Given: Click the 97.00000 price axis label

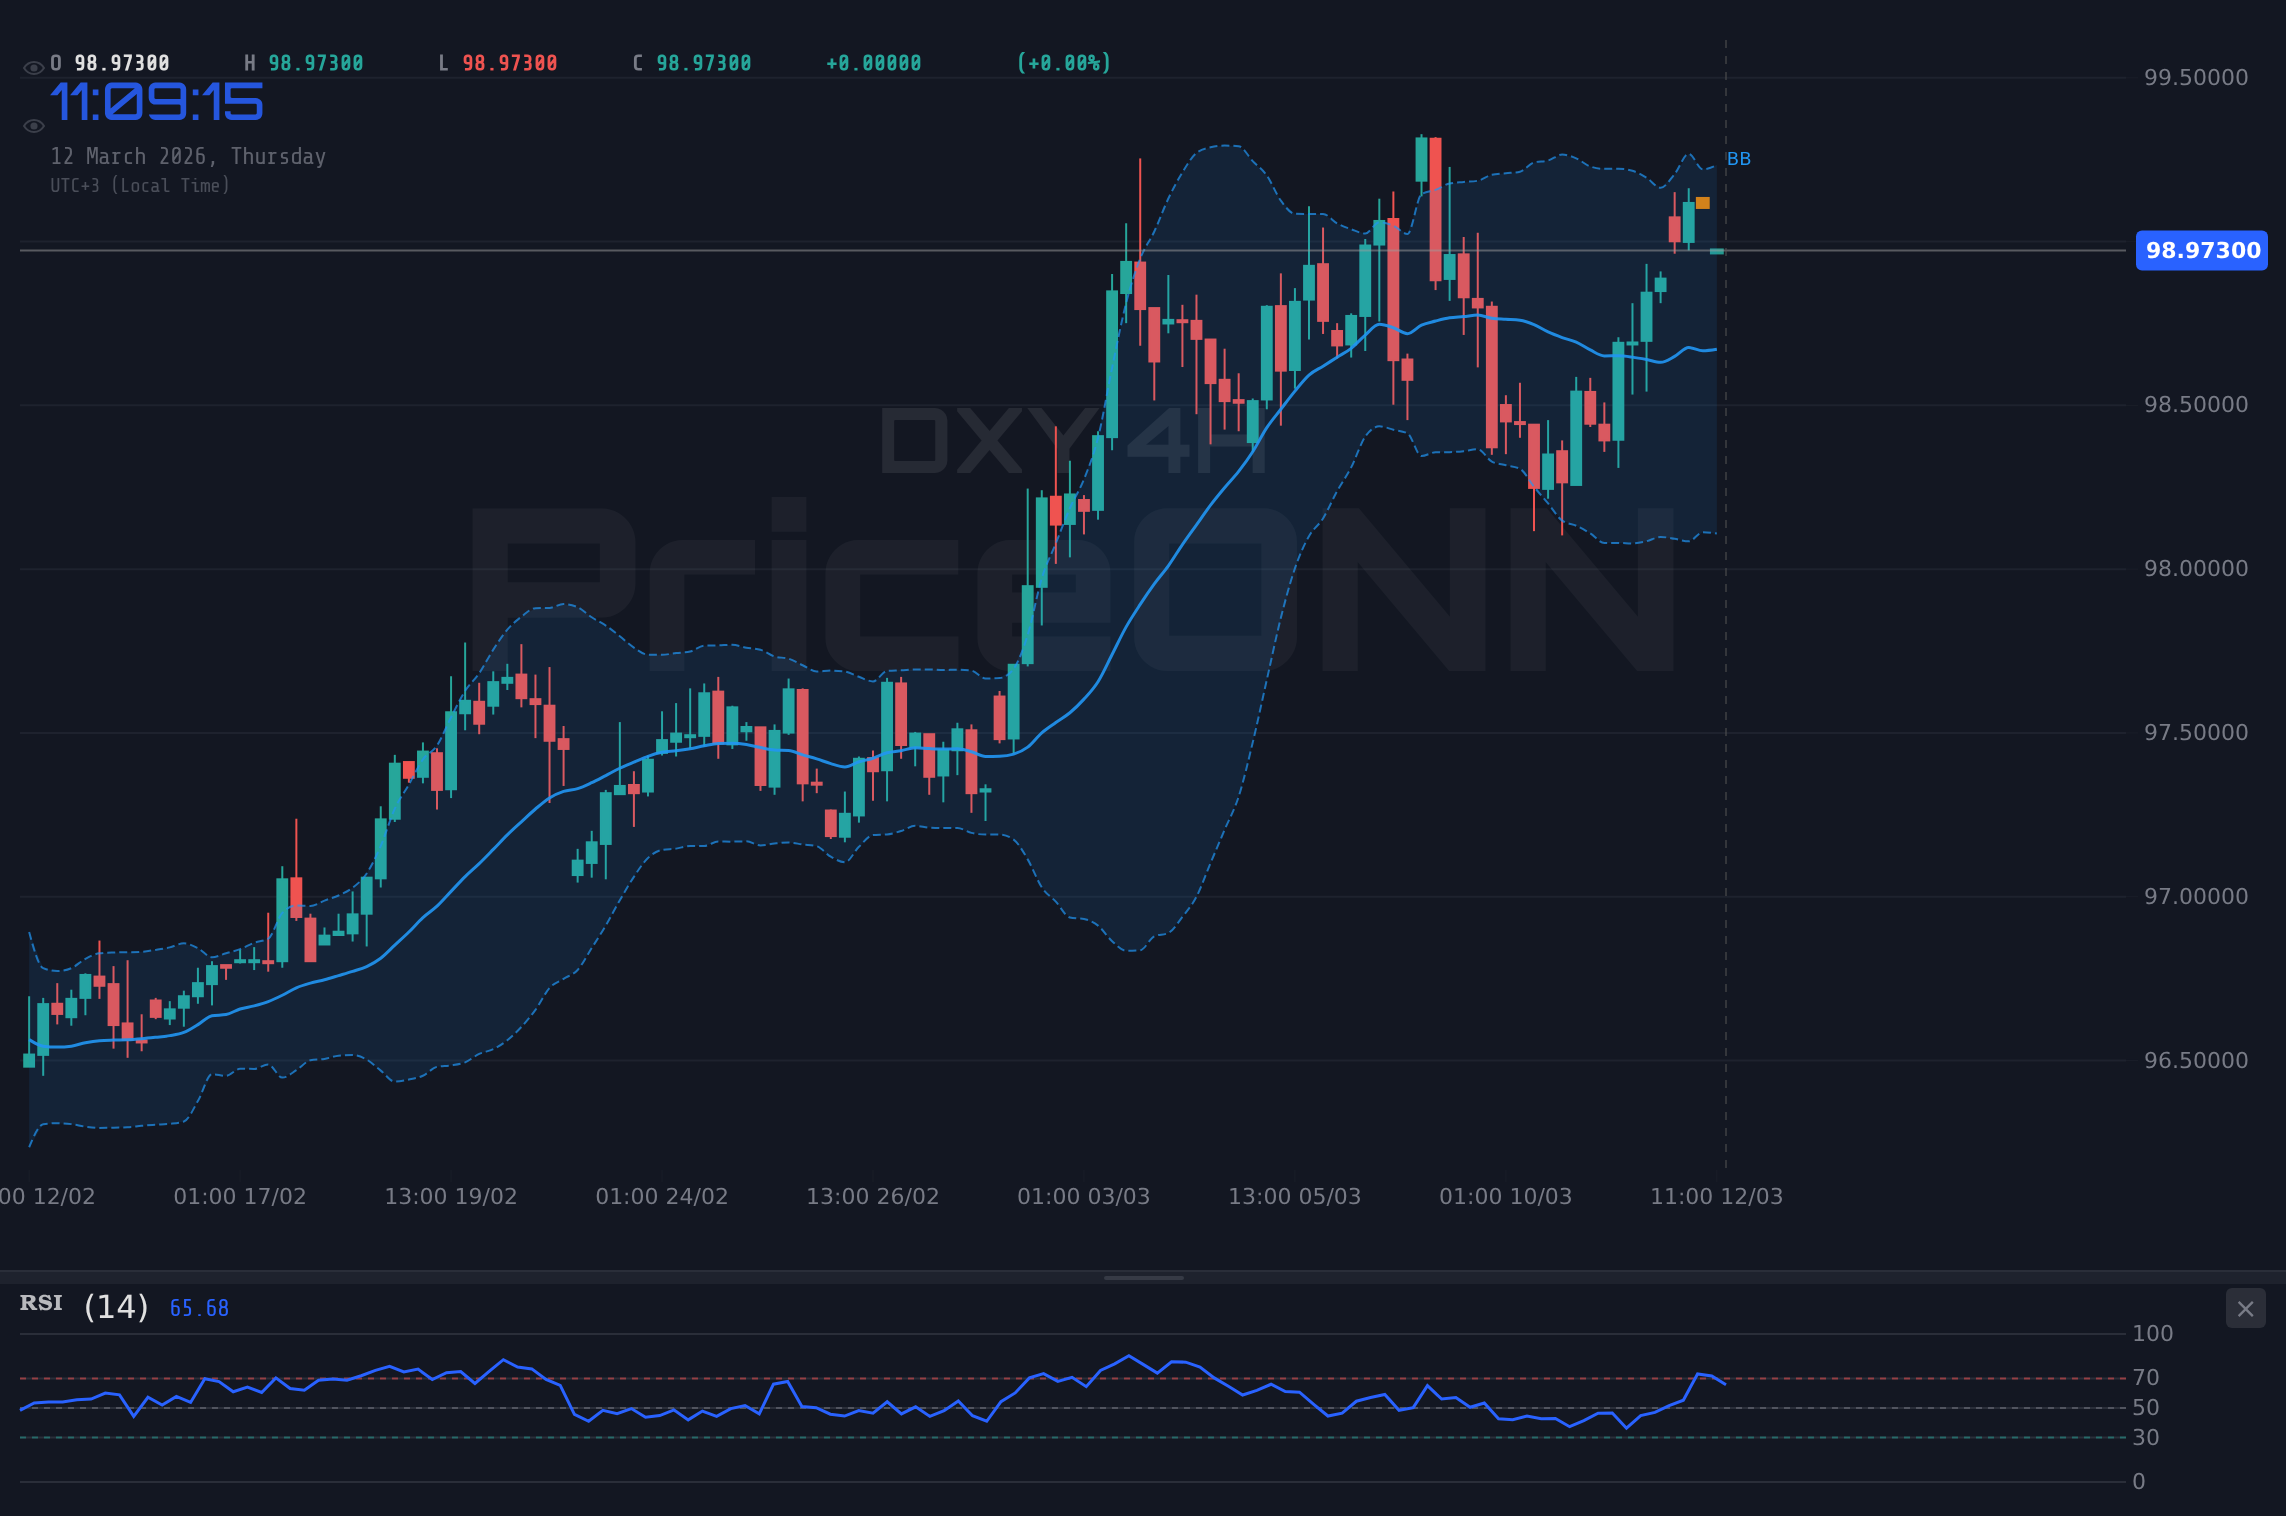Looking at the screenshot, I should click(x=2196, y=897).
